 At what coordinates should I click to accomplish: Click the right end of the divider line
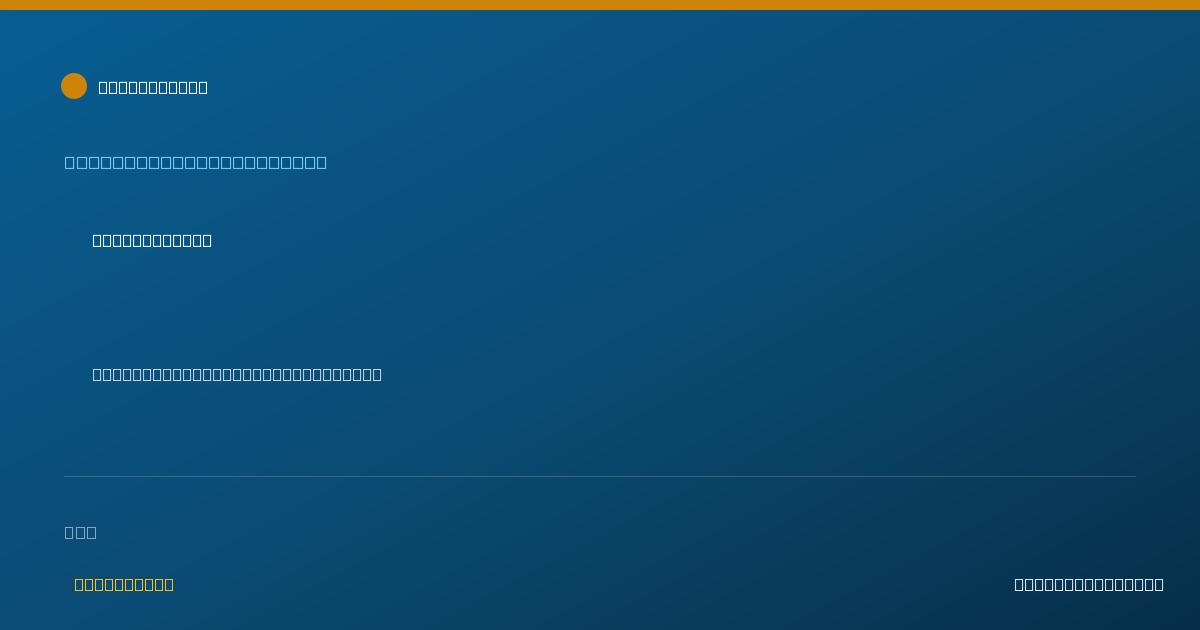(x=1134, y=476)
